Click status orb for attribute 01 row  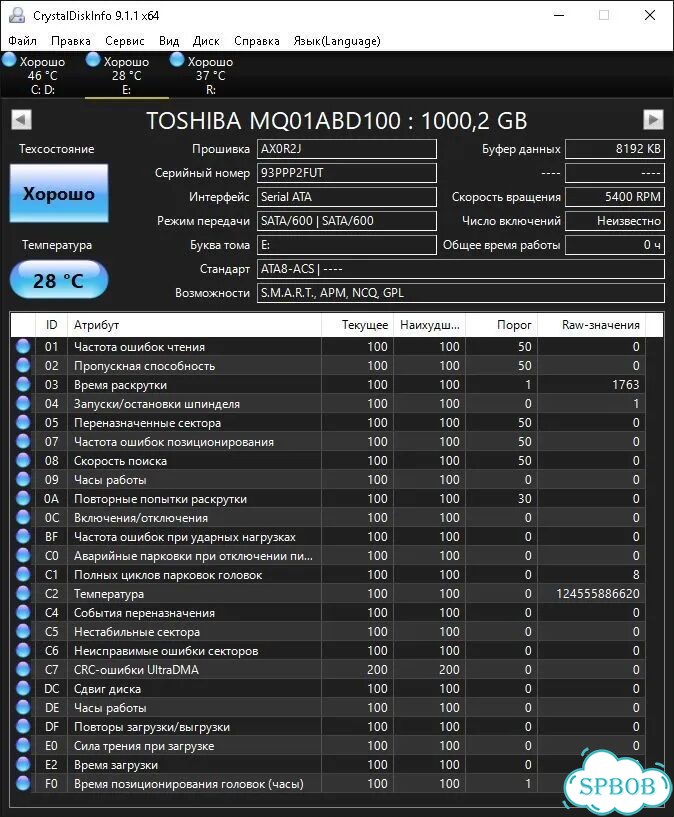(23, 346)
